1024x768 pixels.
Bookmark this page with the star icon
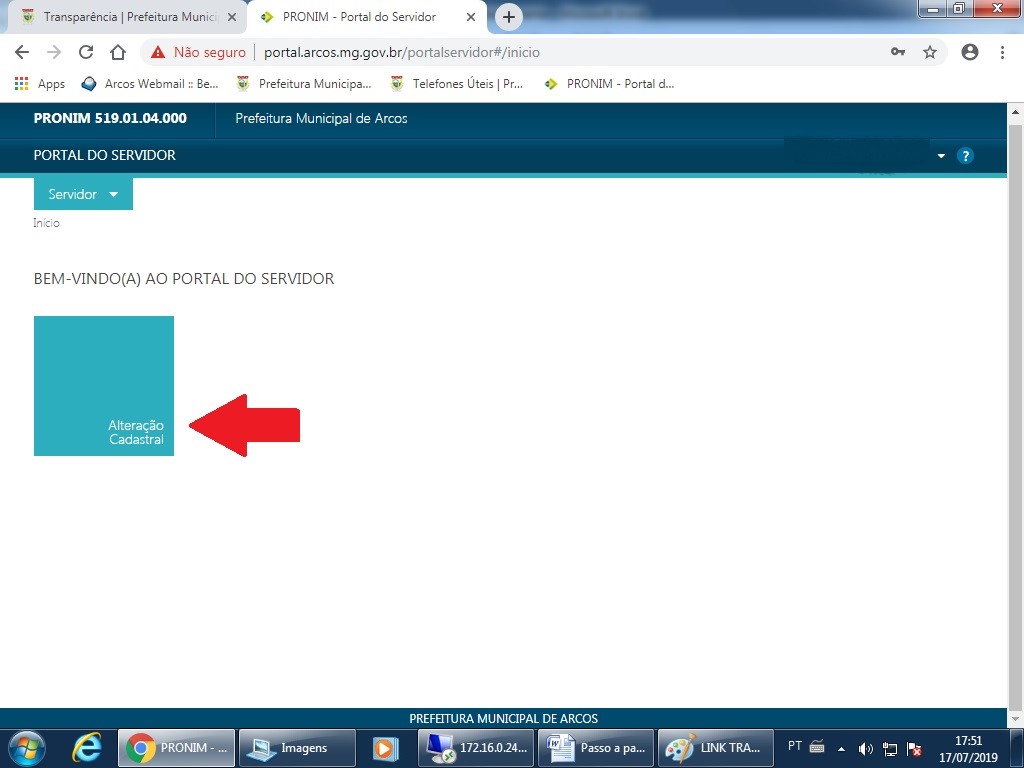(x=930, y=52)
